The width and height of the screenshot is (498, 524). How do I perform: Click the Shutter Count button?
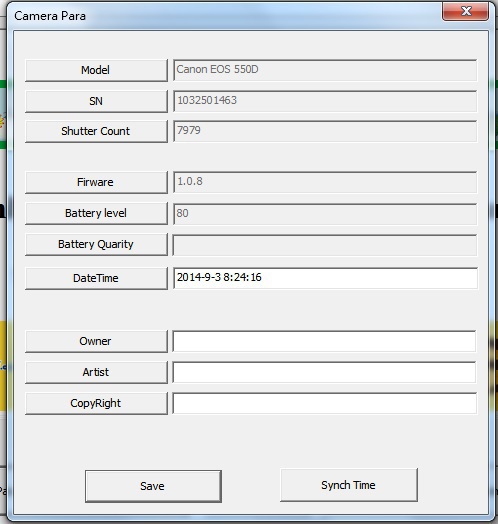(x=96, y=131)
